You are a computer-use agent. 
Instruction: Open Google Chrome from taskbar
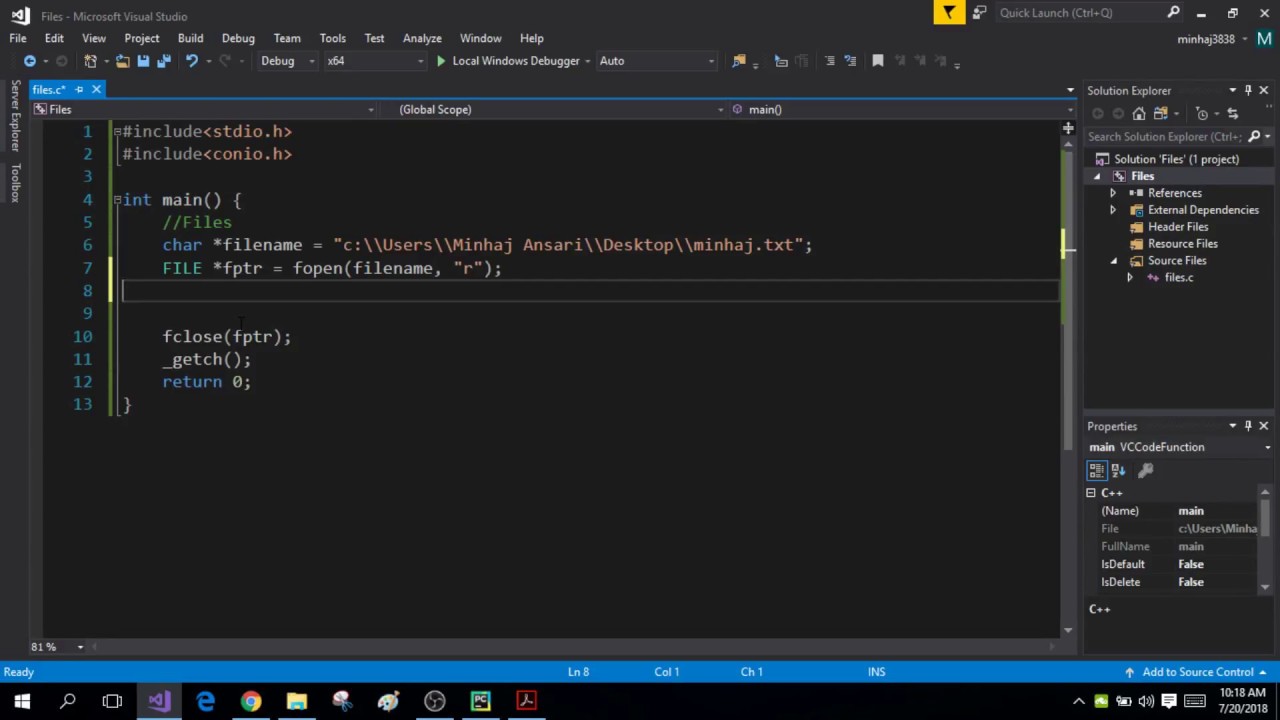251,701
